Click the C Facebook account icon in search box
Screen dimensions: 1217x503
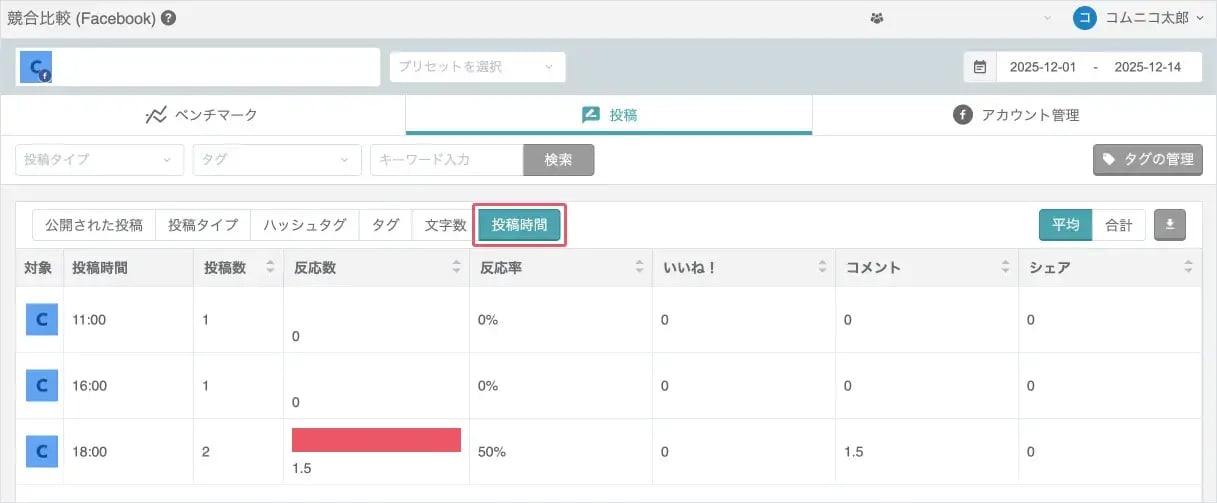tap(36, 67)
